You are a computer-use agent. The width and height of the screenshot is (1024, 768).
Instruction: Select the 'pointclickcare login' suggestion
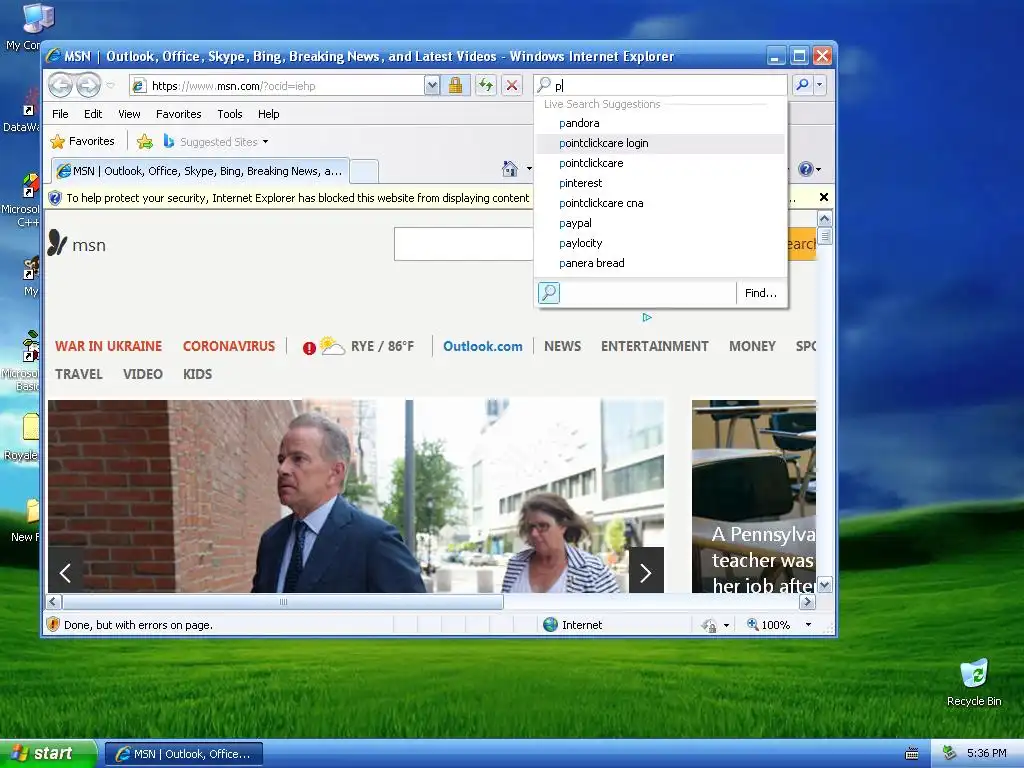[660, 143]
